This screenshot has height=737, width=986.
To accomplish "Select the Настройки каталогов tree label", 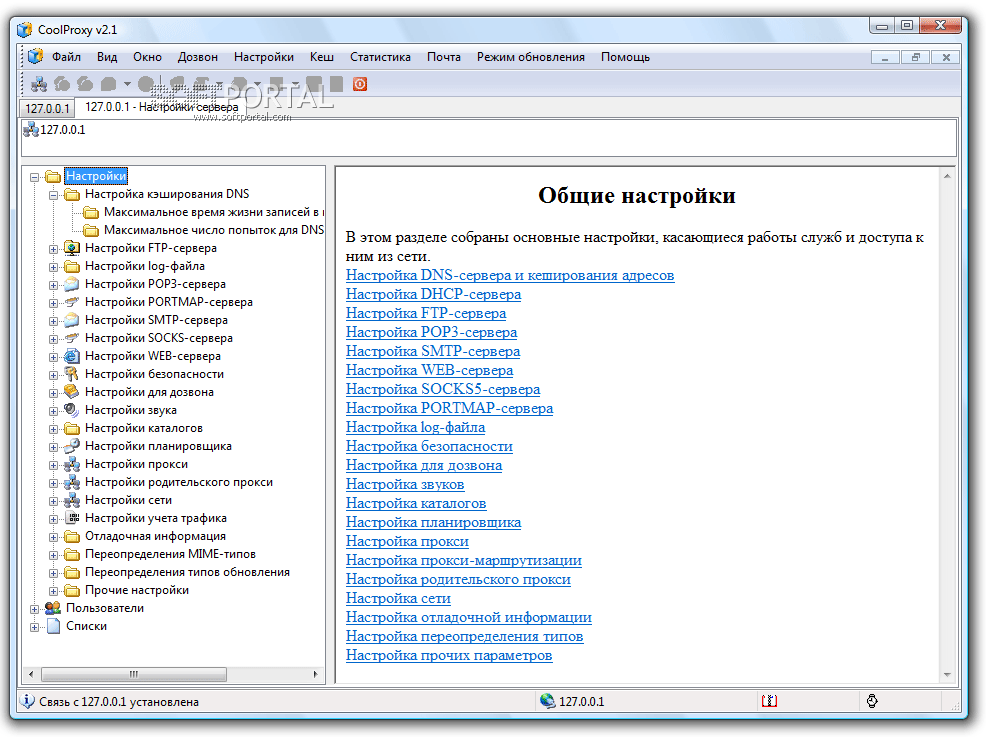I will pyautogui.click(x=144, y=428).
